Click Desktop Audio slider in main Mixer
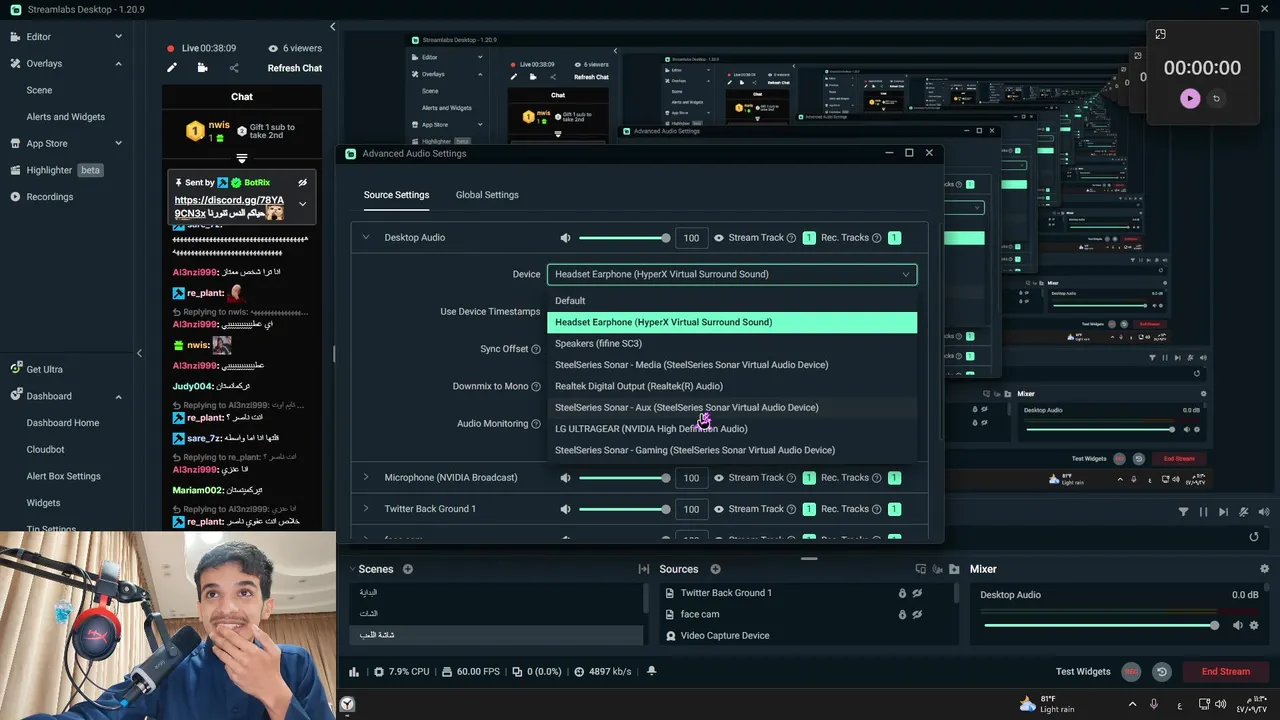1280x720 pixels. (x=1102, y=626)
